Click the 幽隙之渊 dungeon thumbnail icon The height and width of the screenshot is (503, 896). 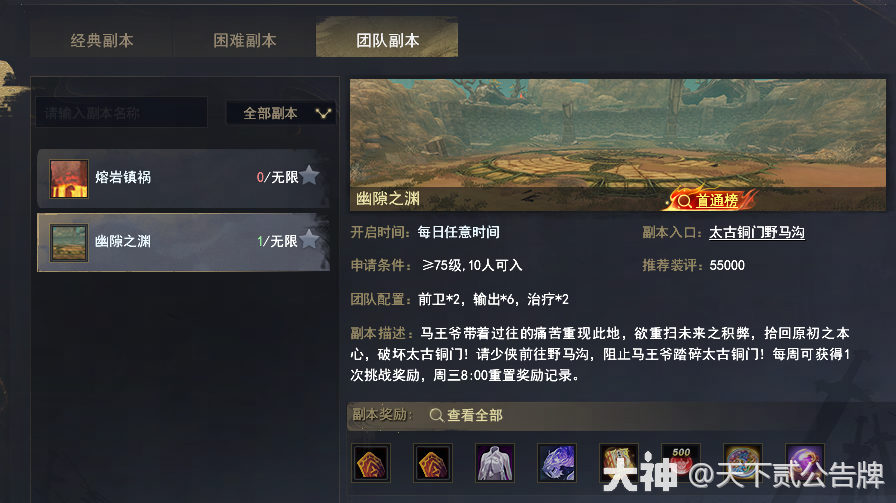pos(69,242)
